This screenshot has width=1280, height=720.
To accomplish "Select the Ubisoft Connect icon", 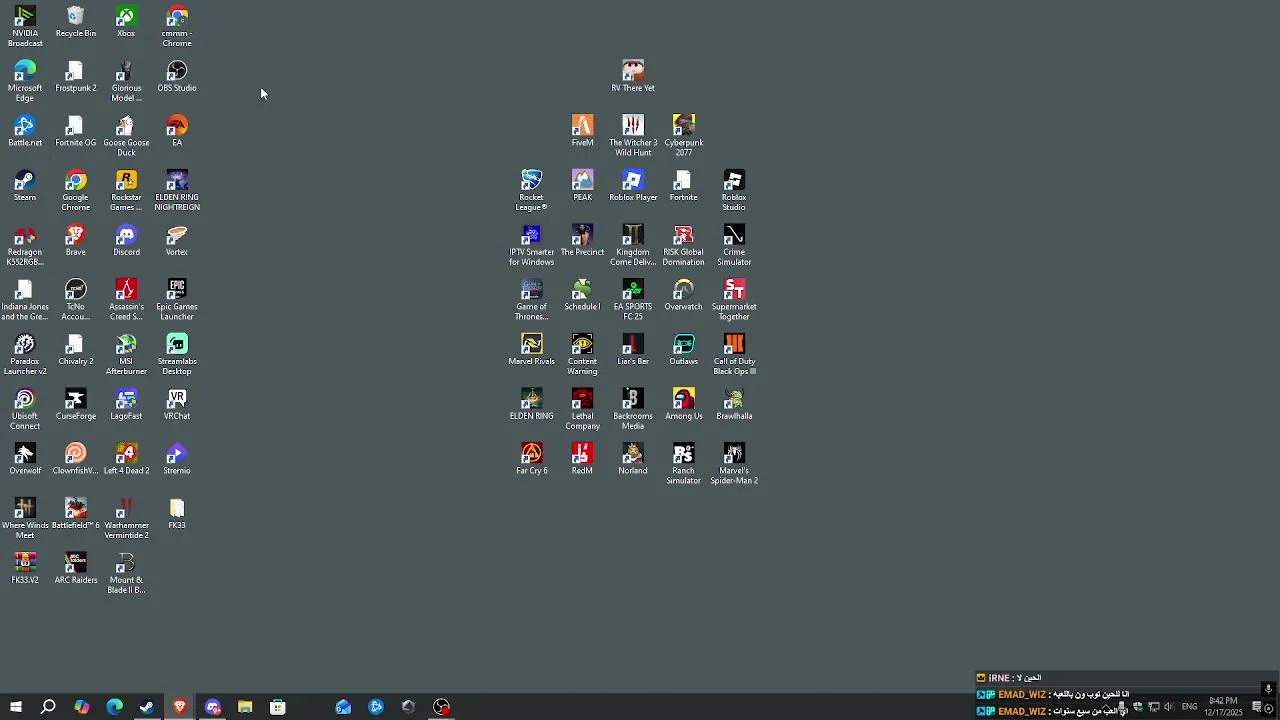I will click(25, 409).
